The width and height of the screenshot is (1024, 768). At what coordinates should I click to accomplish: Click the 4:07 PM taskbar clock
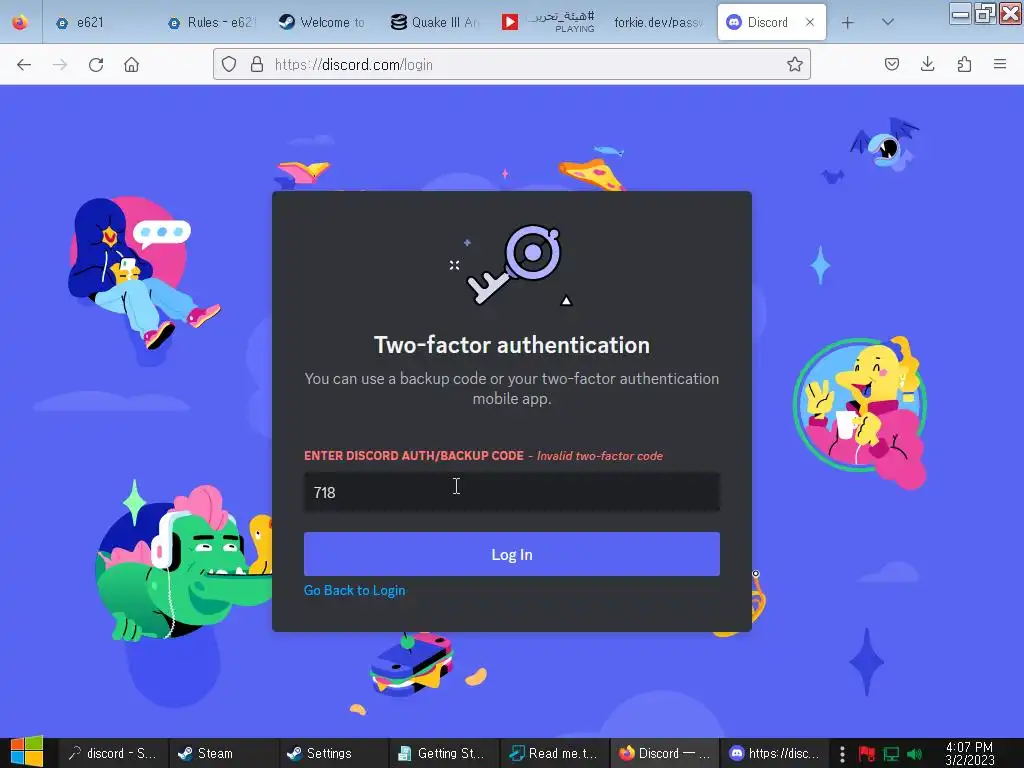[x=970, y=753]
